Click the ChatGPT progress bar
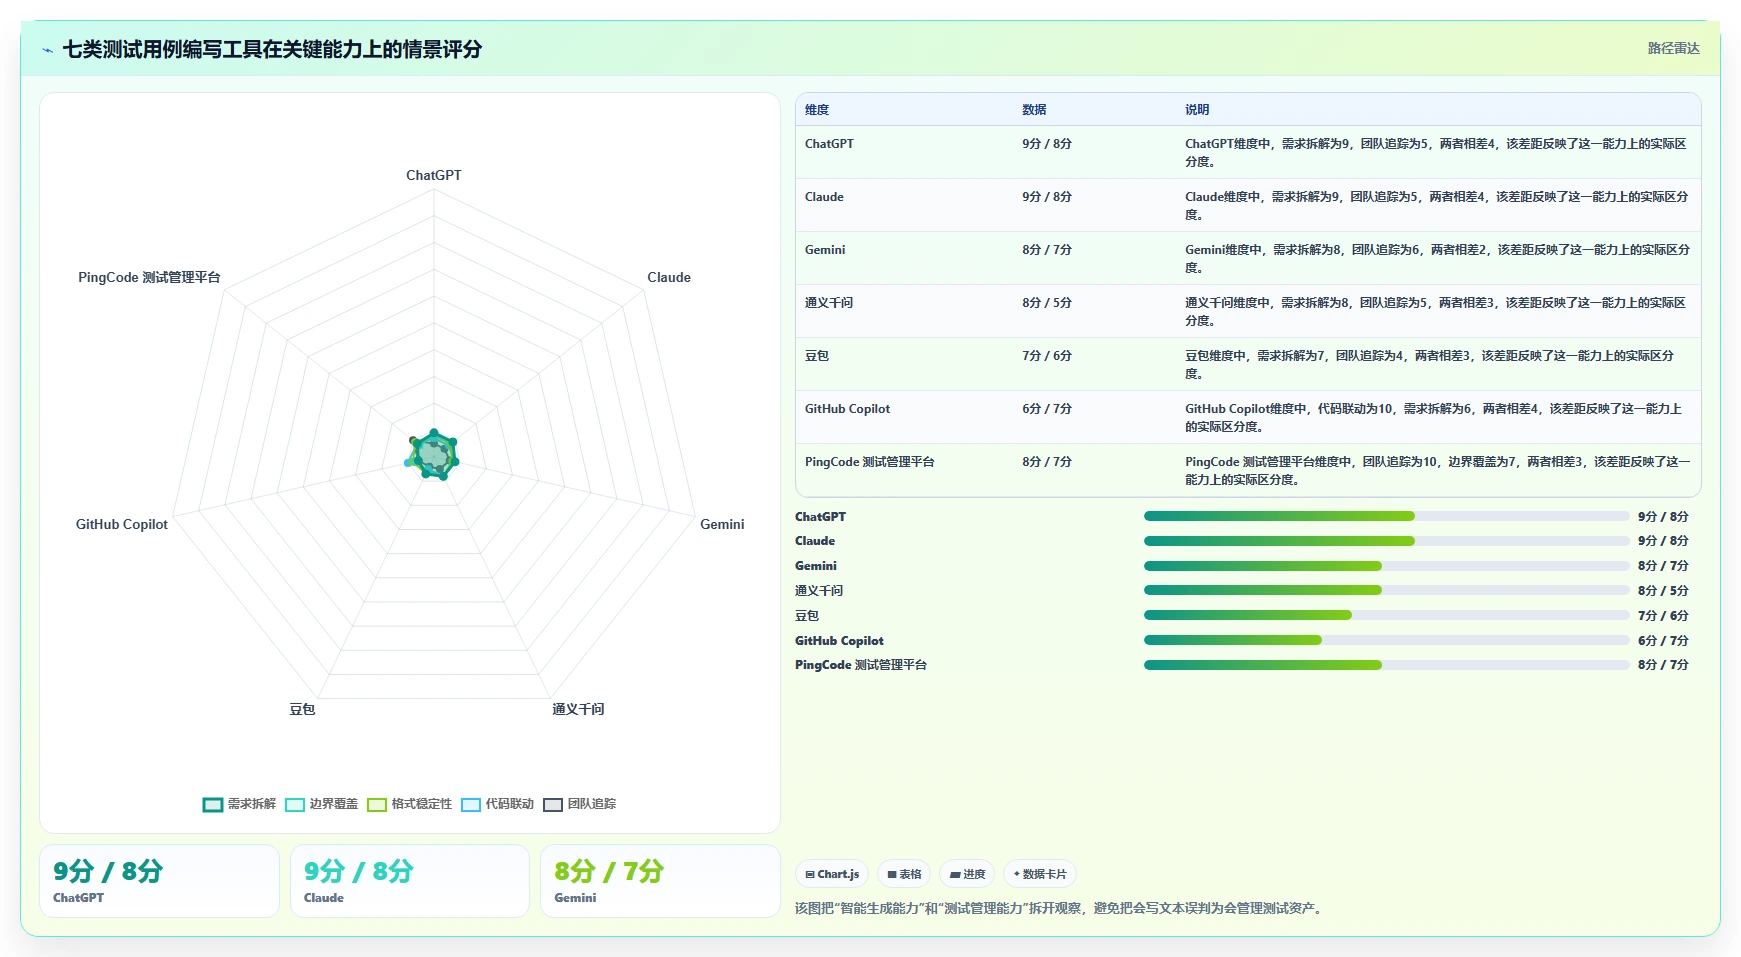 click(x=1386, y=516)
